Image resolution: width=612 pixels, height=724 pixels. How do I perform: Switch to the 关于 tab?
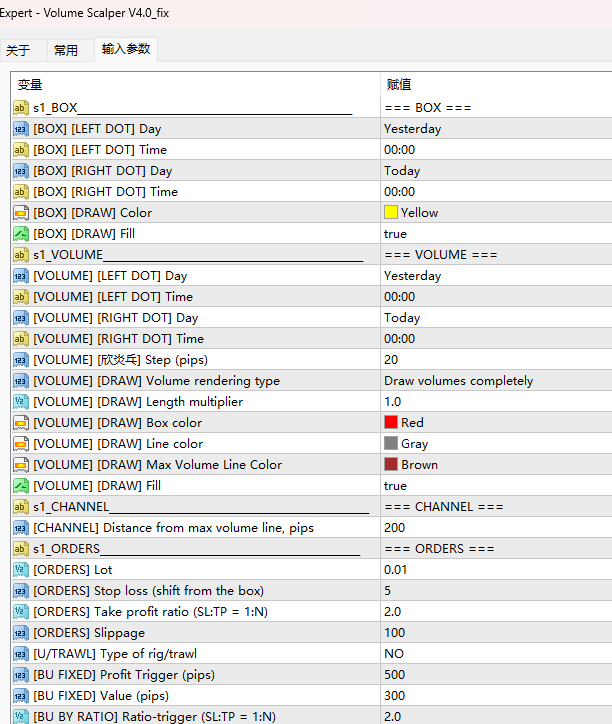click(18, 50)
